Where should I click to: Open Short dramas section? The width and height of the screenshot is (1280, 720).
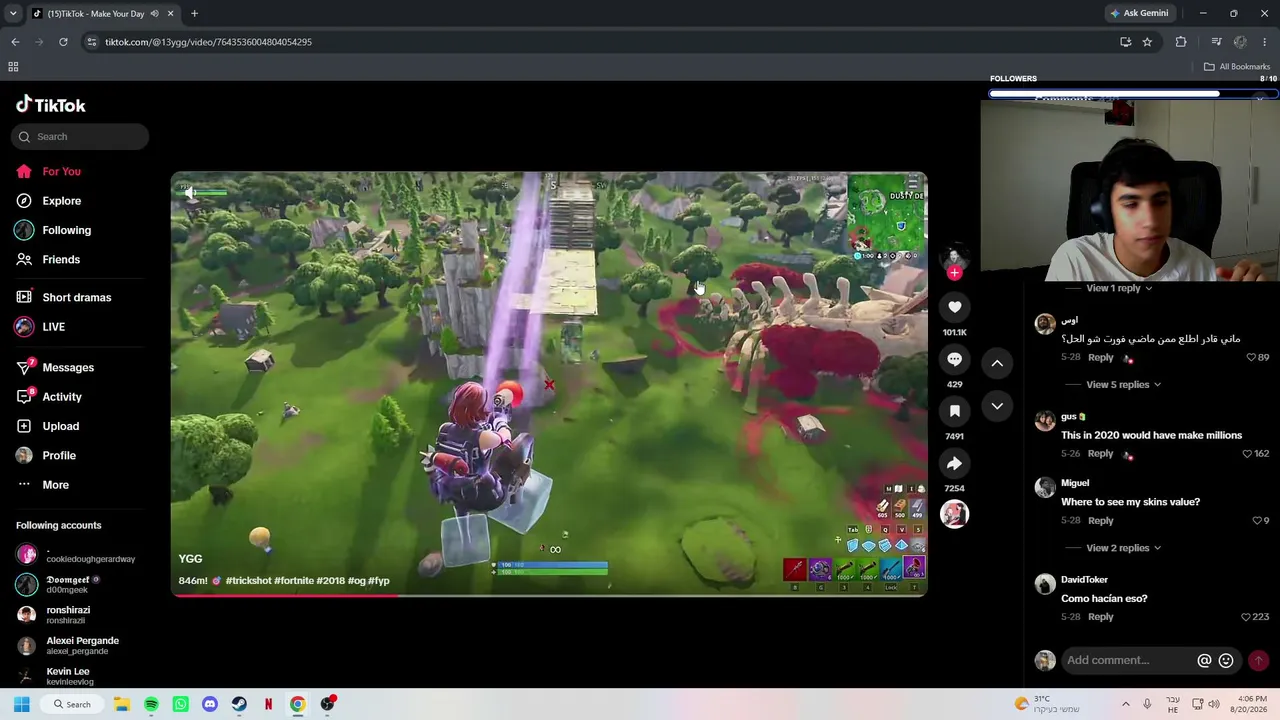(76, 298)
